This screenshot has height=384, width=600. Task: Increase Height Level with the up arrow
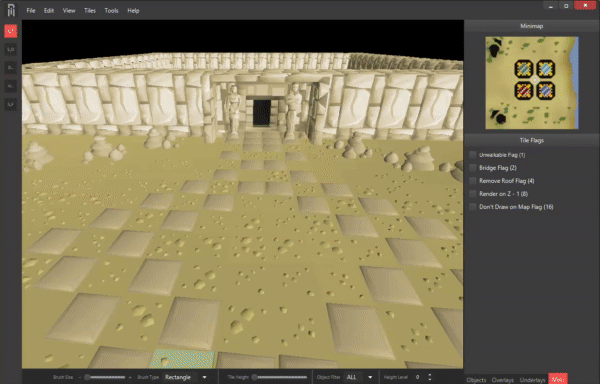(430, 375)
